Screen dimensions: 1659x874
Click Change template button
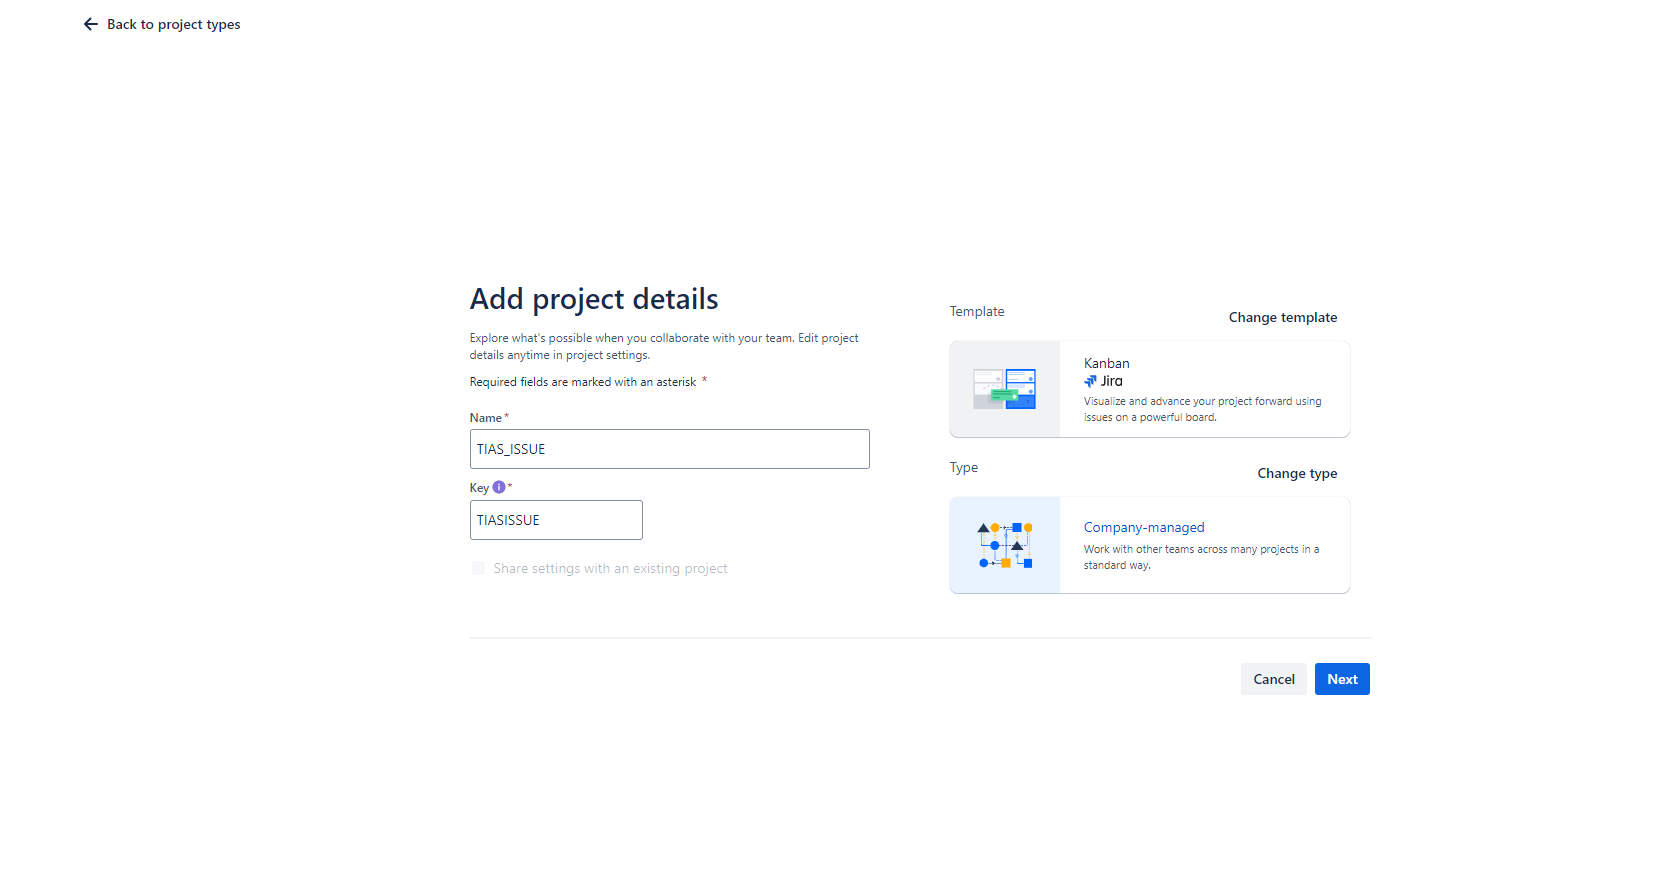pyautogui.click(x=1282, y=317)
